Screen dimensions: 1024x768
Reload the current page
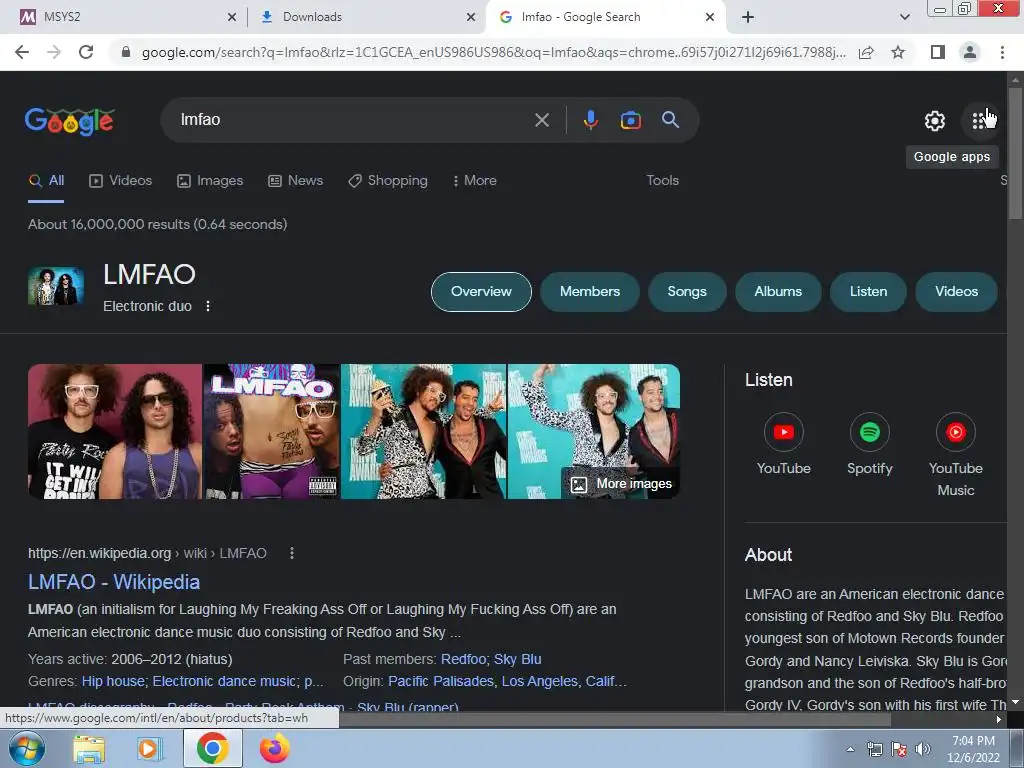pos(86,52)
